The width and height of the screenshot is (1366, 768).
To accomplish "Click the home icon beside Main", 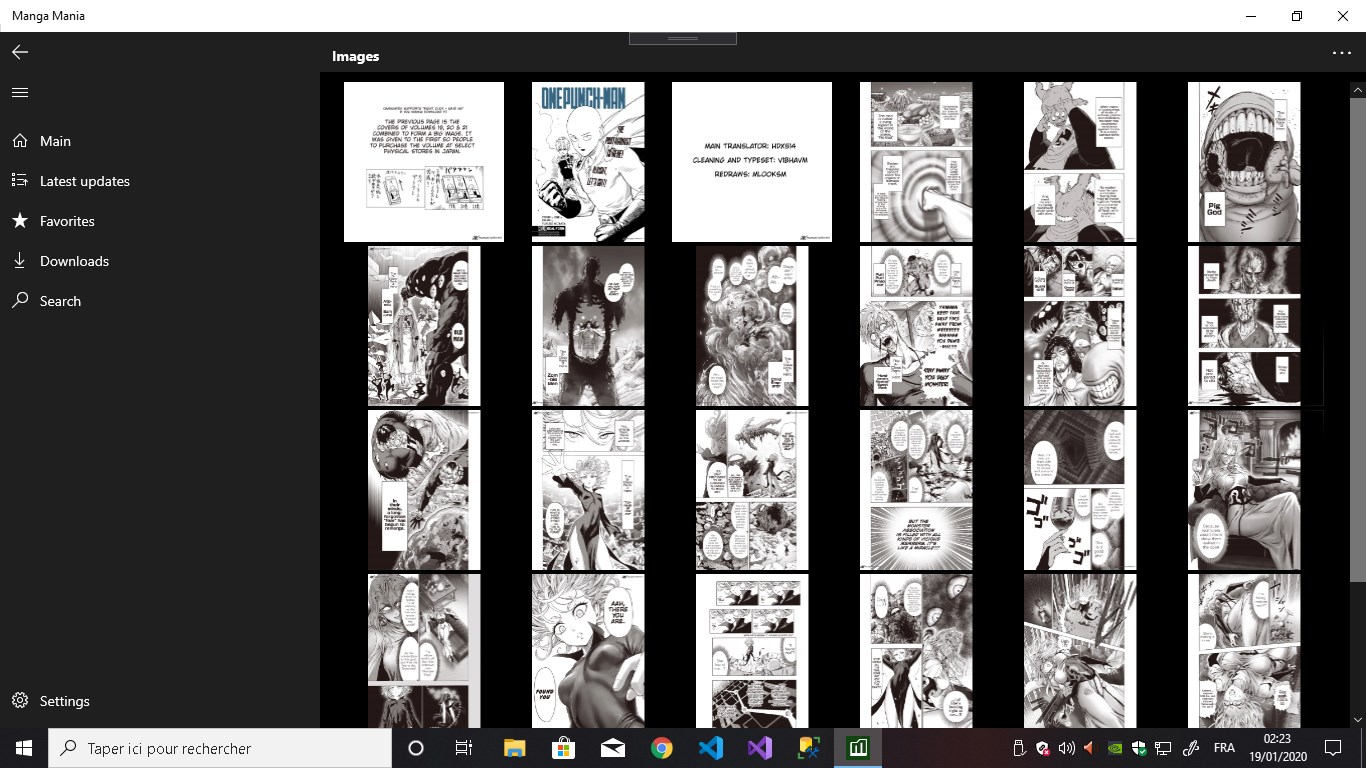I will [20, 141].
